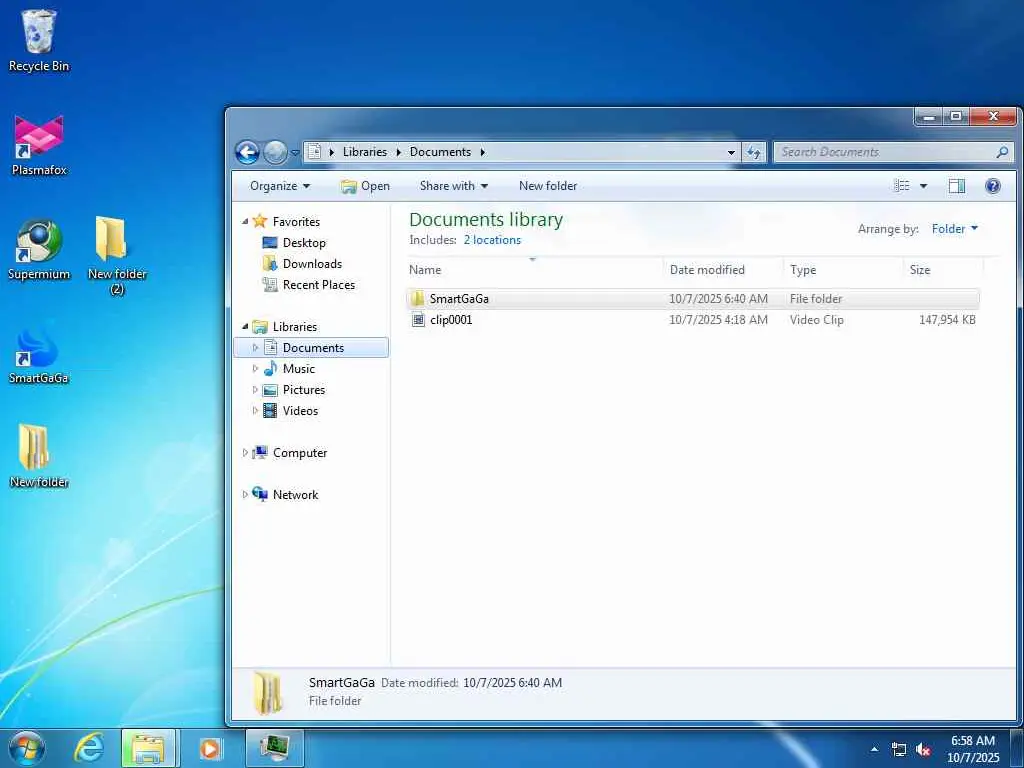Click the 2 locations link
Image resolution: width=1024 pixels, height=768 pixels.
pos(492,240)
